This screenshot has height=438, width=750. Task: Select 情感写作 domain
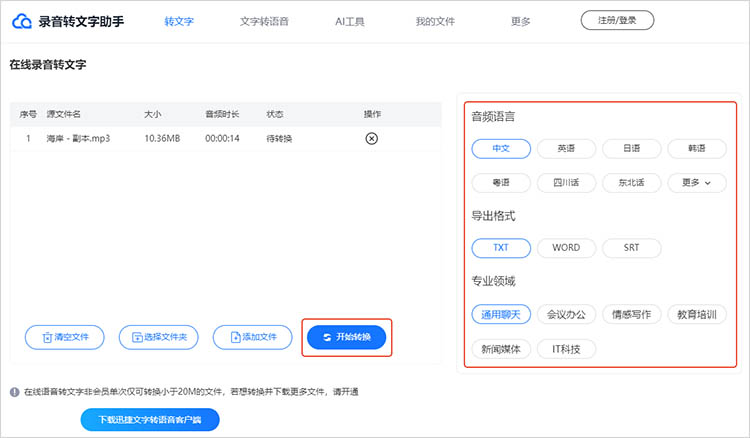coord(631,315)
